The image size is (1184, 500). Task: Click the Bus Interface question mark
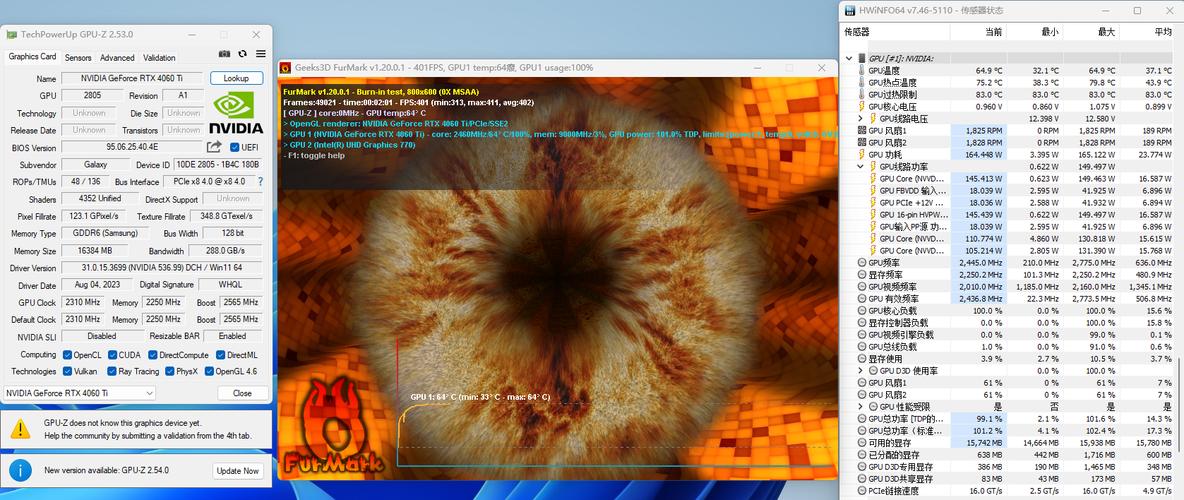[x=261, y=181]
